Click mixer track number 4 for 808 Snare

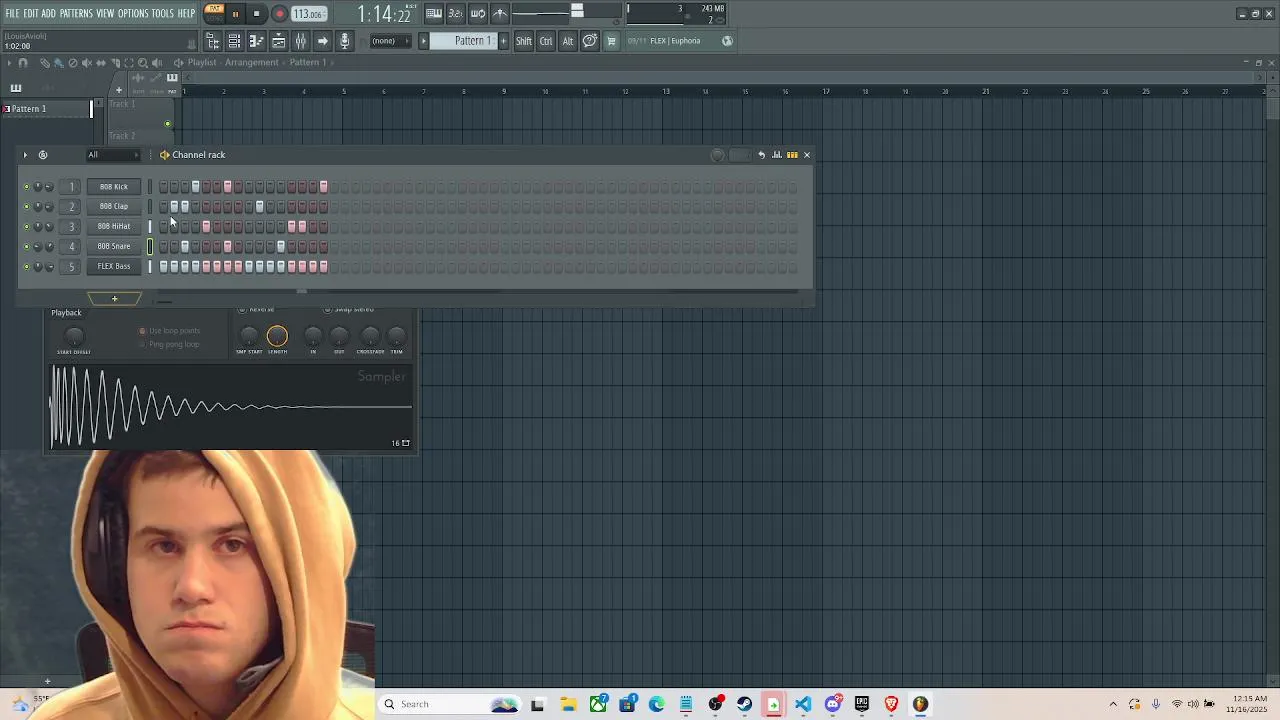[x=71, y=247]
